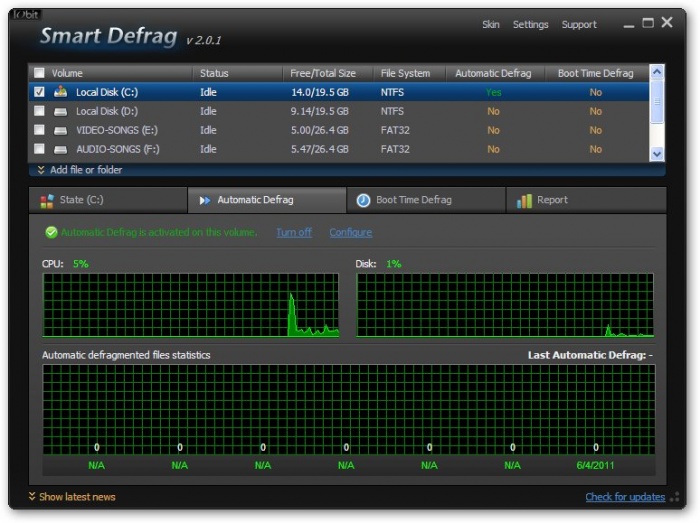This screenshot has width=700, height=523.
Task: Click the volume list scroll up arrow
Action: click(657, 72)
